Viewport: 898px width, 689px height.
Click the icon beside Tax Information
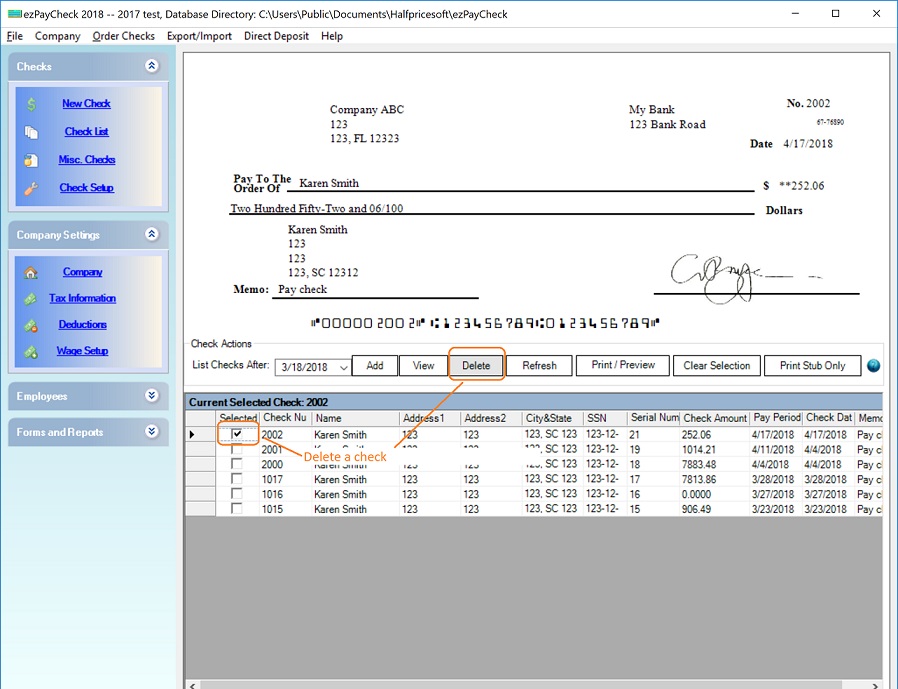[31, 299]
